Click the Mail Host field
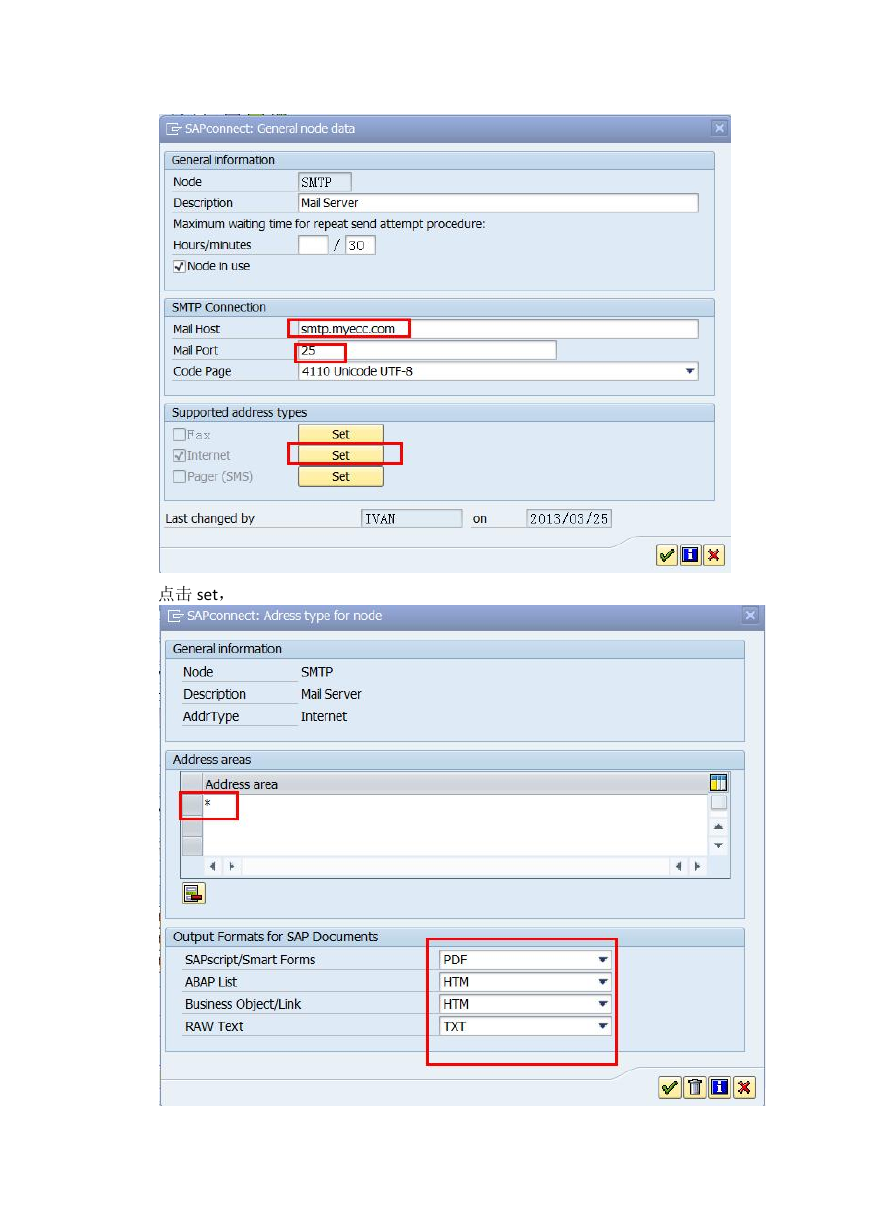Viewport: 869px width, 1228px height. coord(498,329)
